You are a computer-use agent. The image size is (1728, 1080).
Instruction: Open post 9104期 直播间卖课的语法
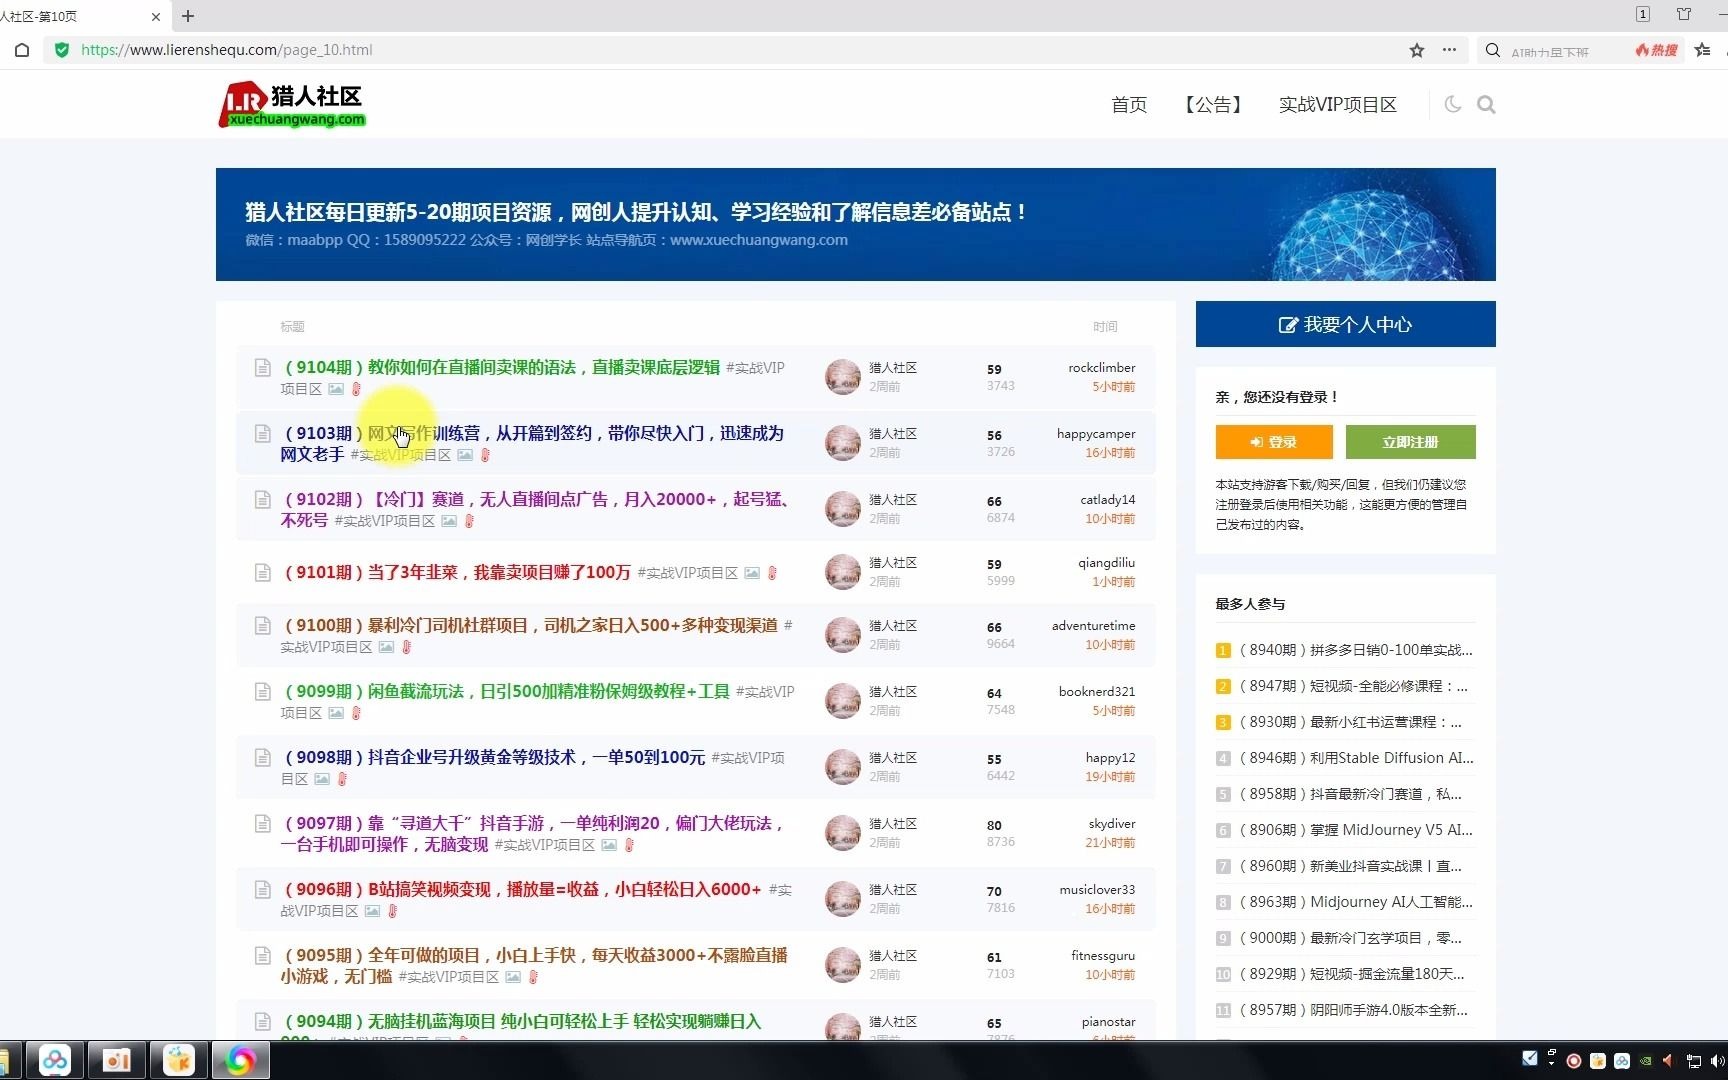click(x=502, y=367)
